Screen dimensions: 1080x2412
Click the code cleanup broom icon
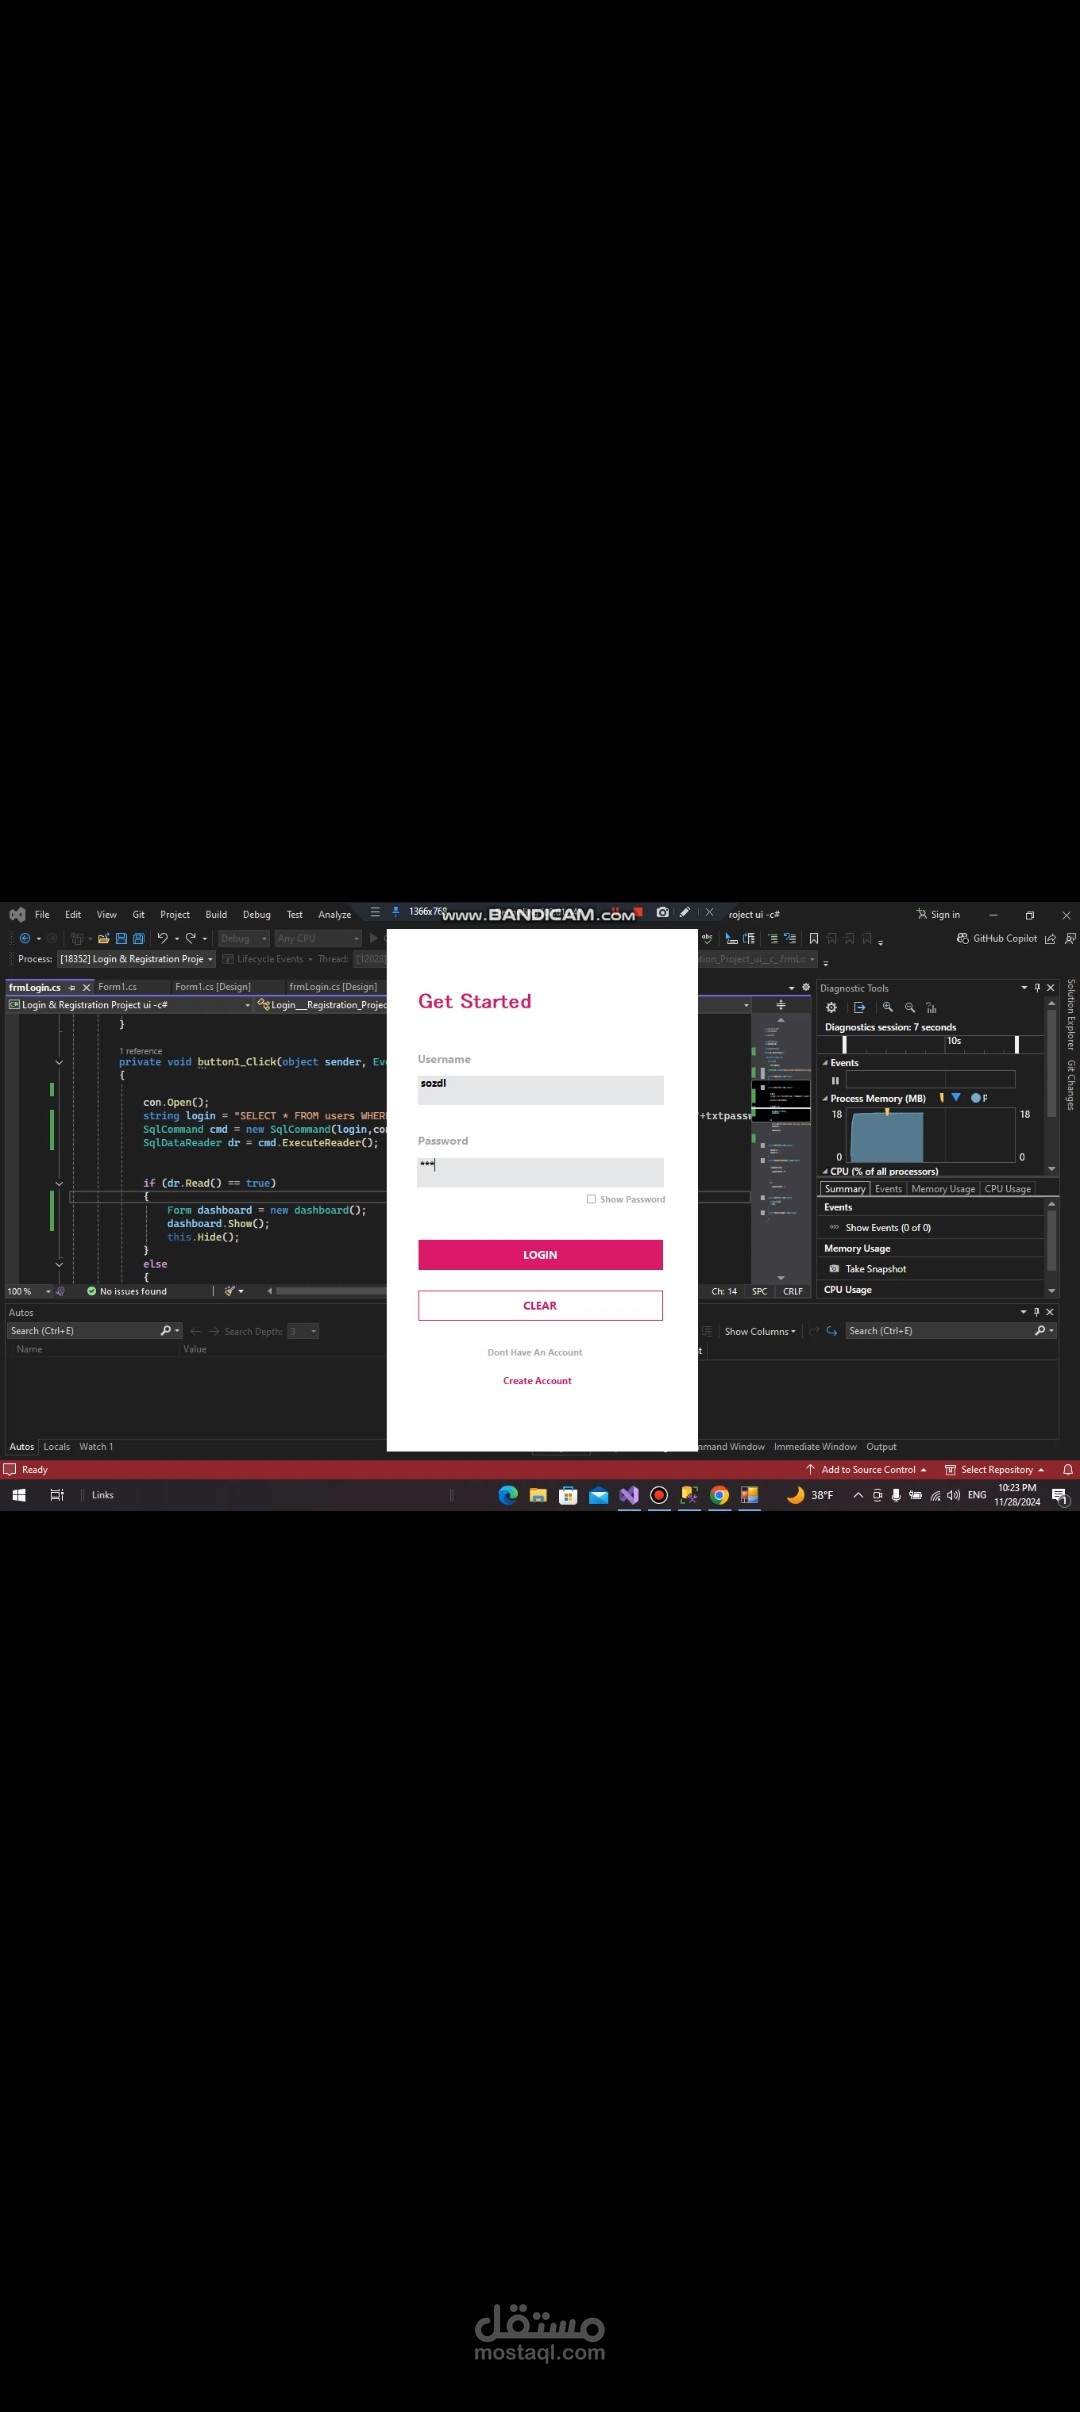click(x=229, y=1291)
